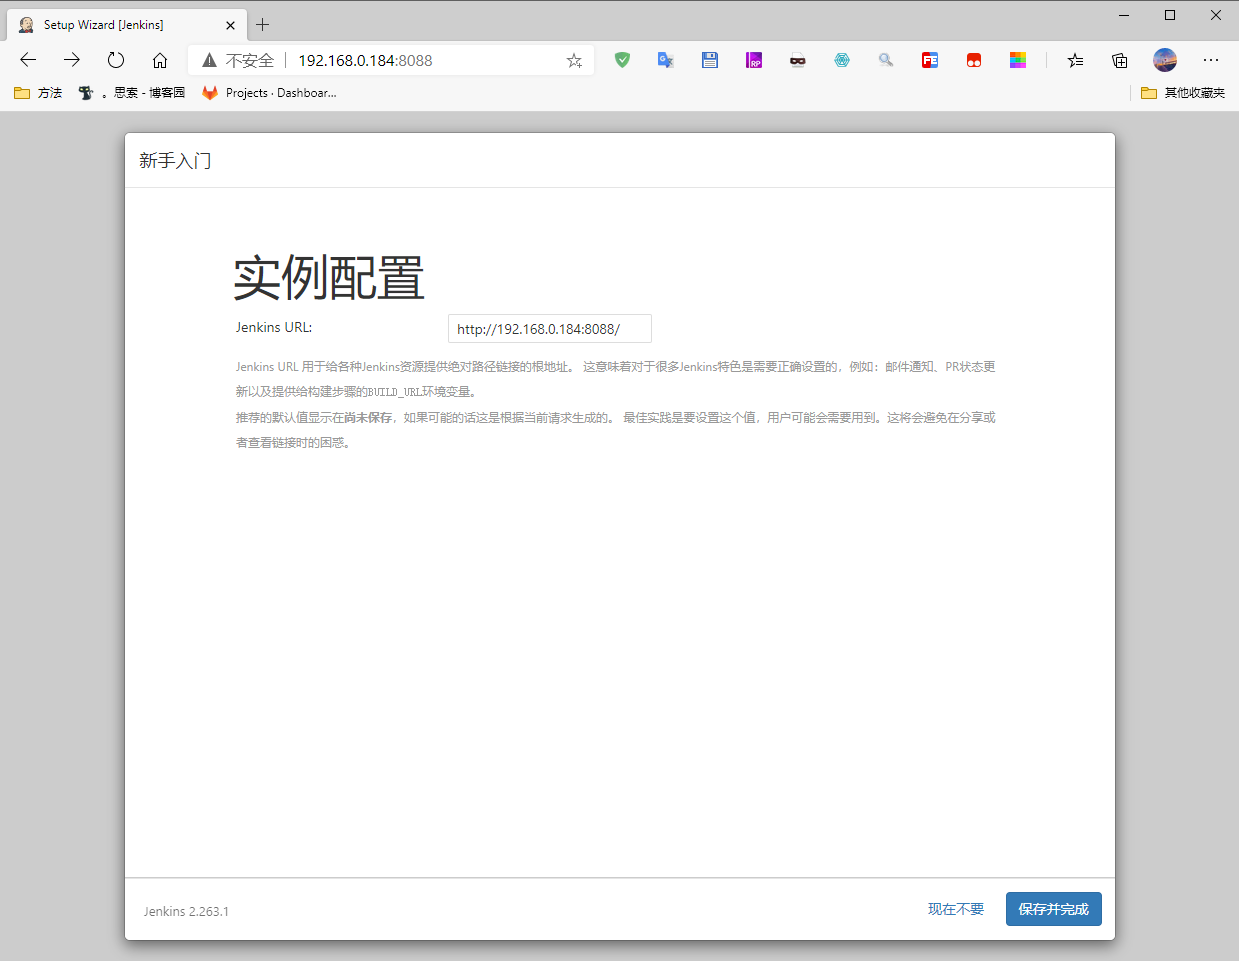Screen dimensions: 1239x961
Task: Click the browser Back arrow
Action: point(28,60)
